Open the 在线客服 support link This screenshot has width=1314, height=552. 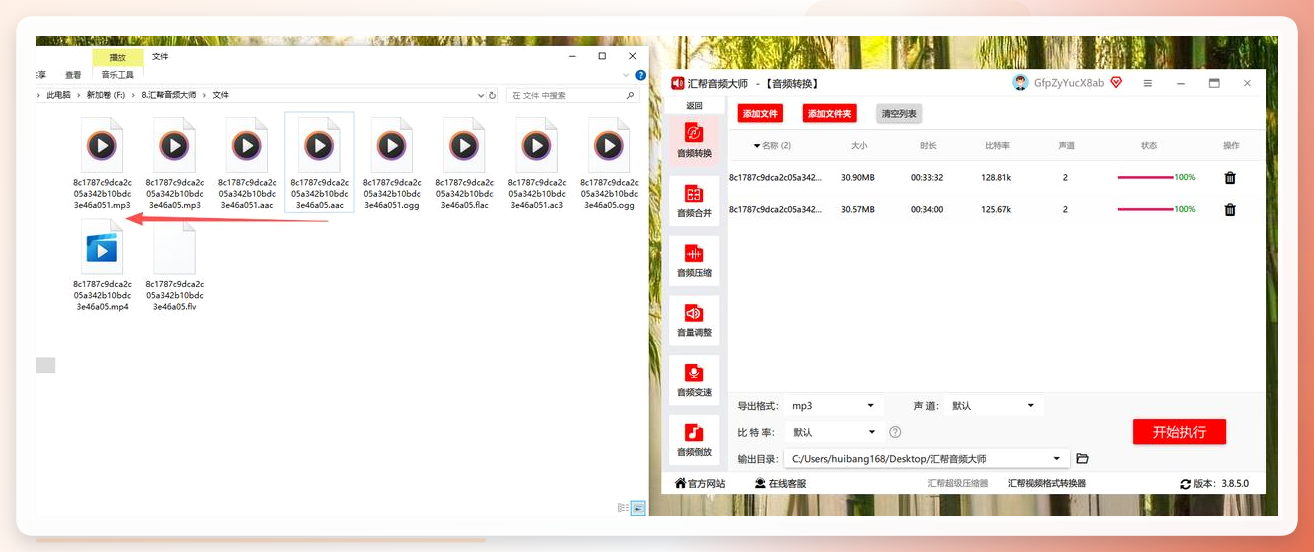pyautogui.click(x=780, y=484)
